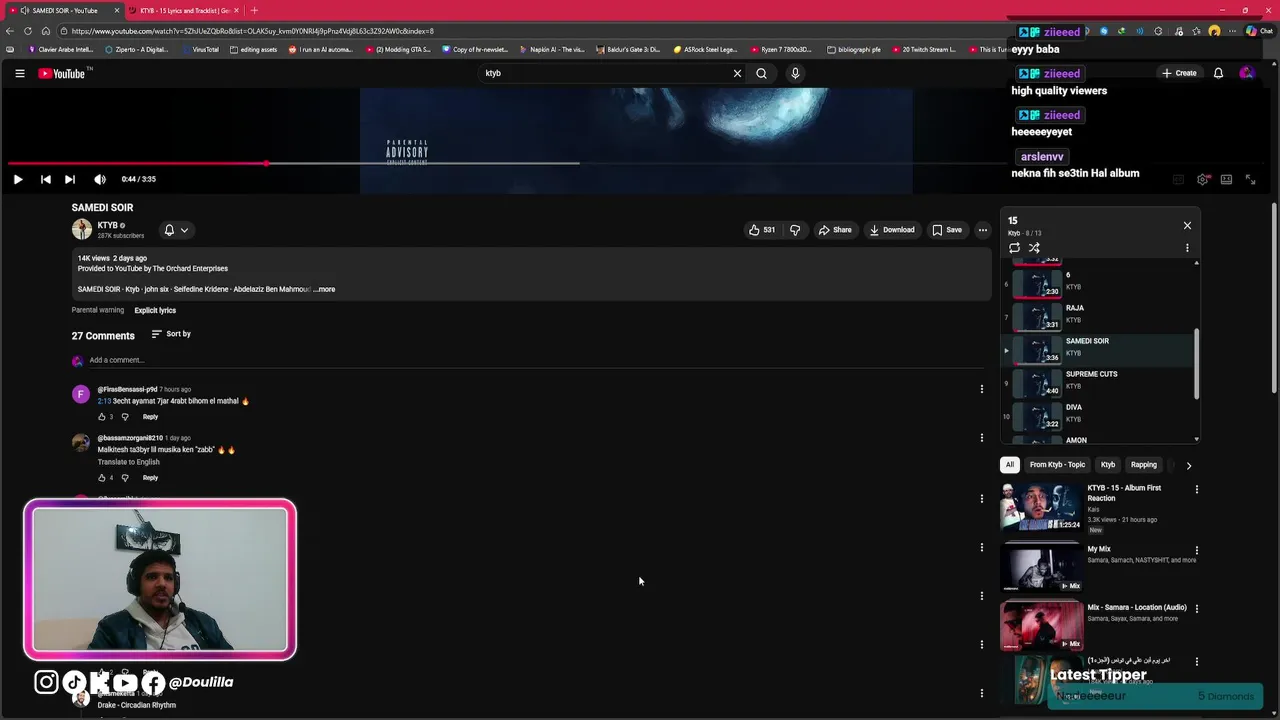Show more filter chips with arrow
This screenshot has width=1280, height=720.
pos(1188,465)
